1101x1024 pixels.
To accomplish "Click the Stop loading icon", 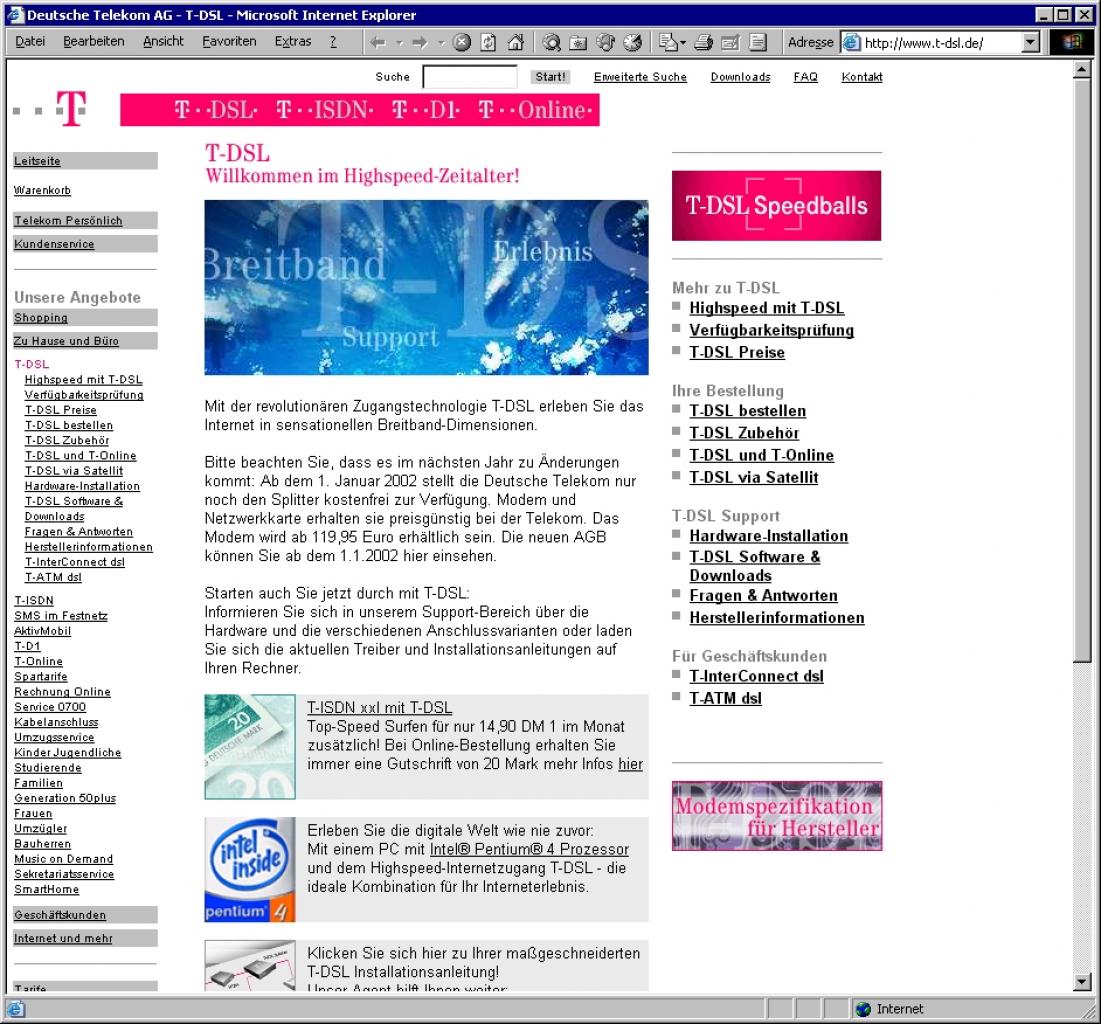I will tap(461, 43).
